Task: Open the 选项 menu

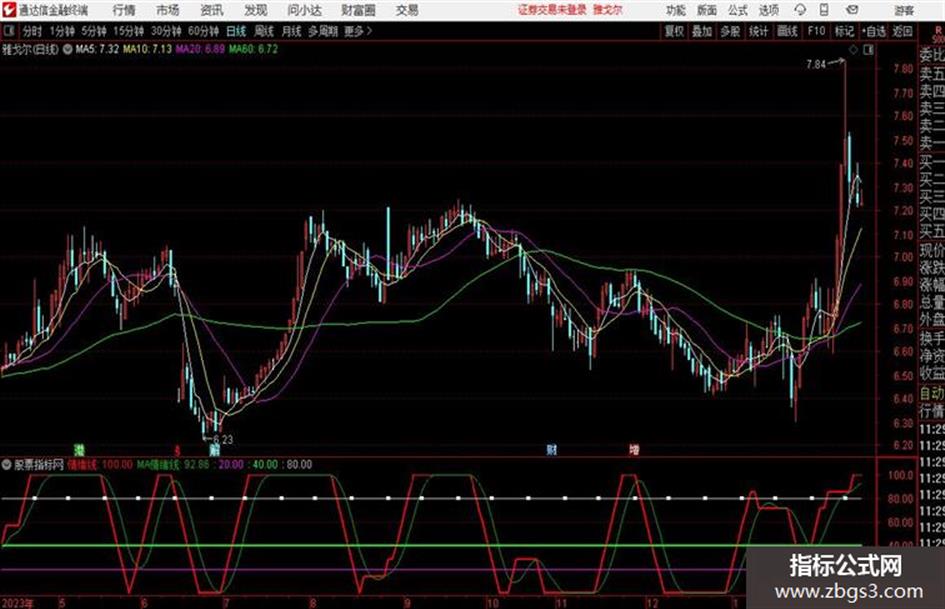Action: point(768,10)
